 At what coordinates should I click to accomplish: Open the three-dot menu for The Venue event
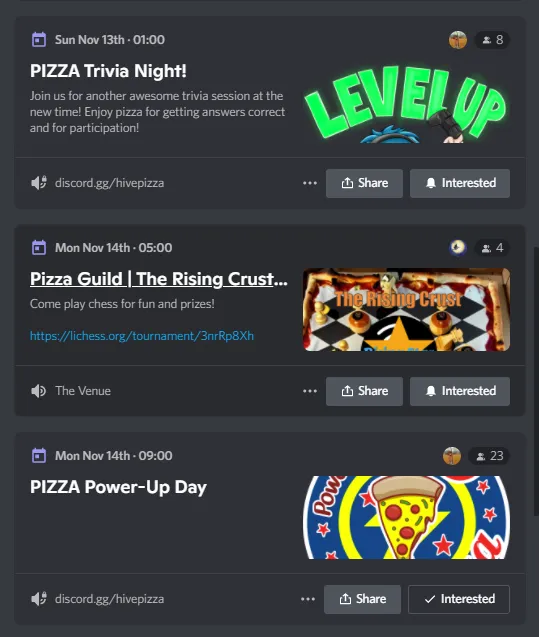[310, 391]
